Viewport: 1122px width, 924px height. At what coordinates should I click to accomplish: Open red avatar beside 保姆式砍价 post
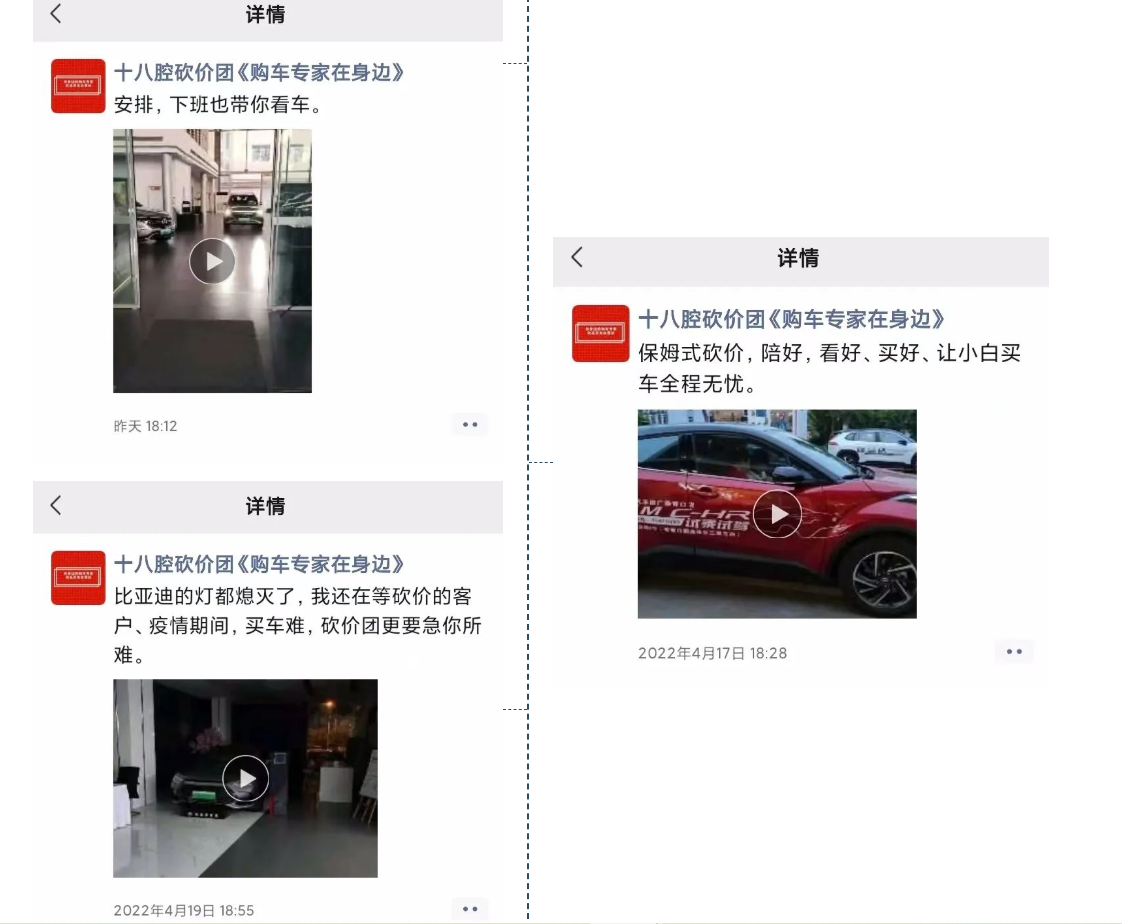click(600, 334)
